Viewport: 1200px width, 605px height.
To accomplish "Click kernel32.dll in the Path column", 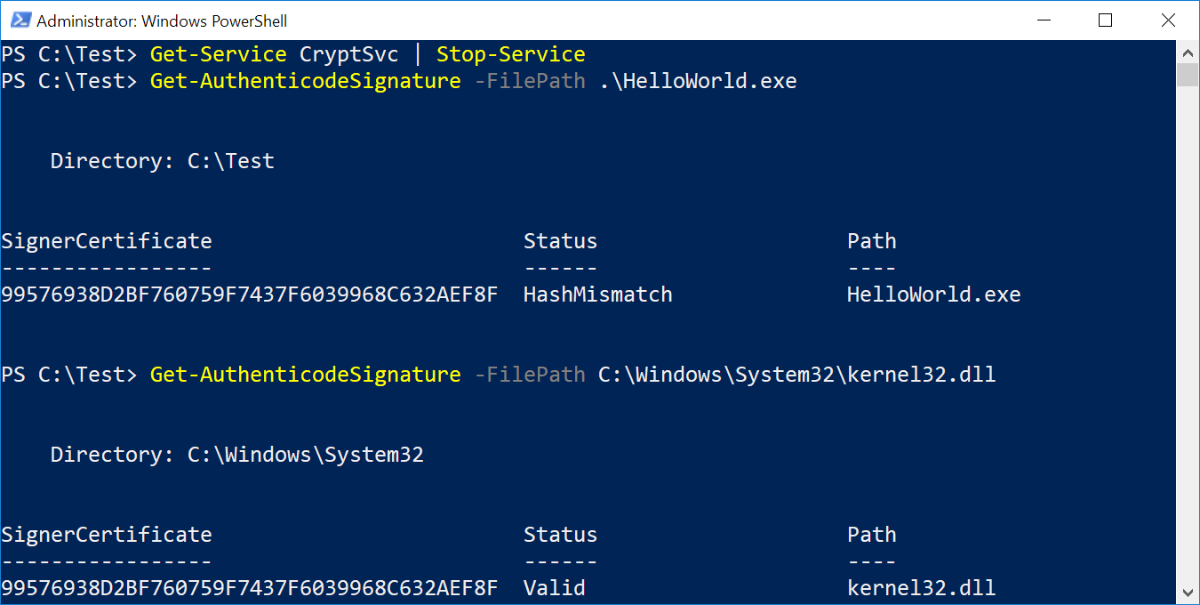I will point(921,588).
